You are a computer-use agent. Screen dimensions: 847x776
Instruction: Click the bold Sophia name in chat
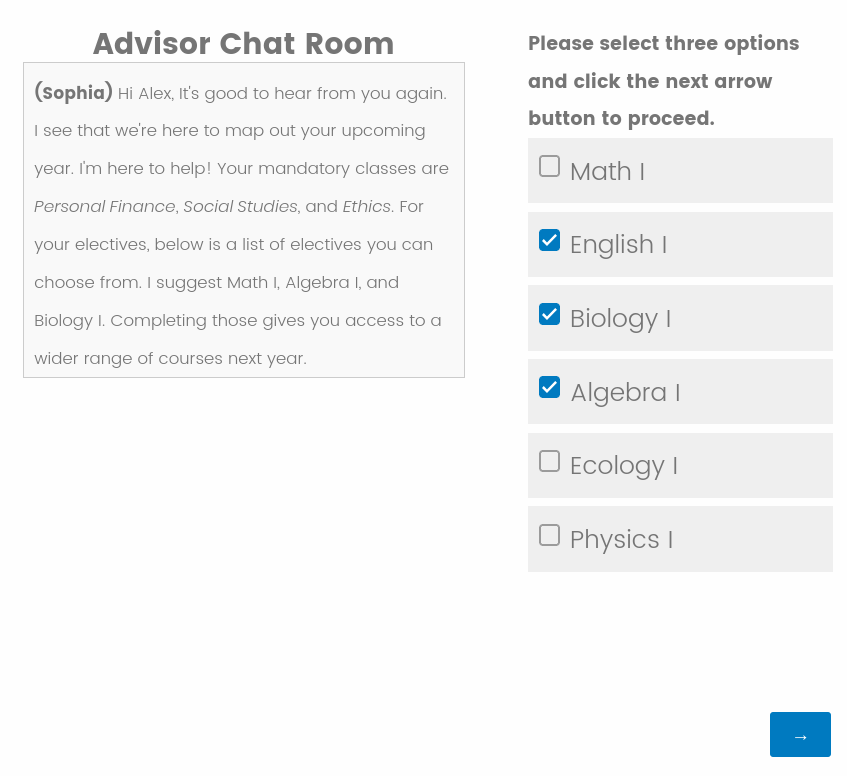pyautogui.click(x=73, y=93)
